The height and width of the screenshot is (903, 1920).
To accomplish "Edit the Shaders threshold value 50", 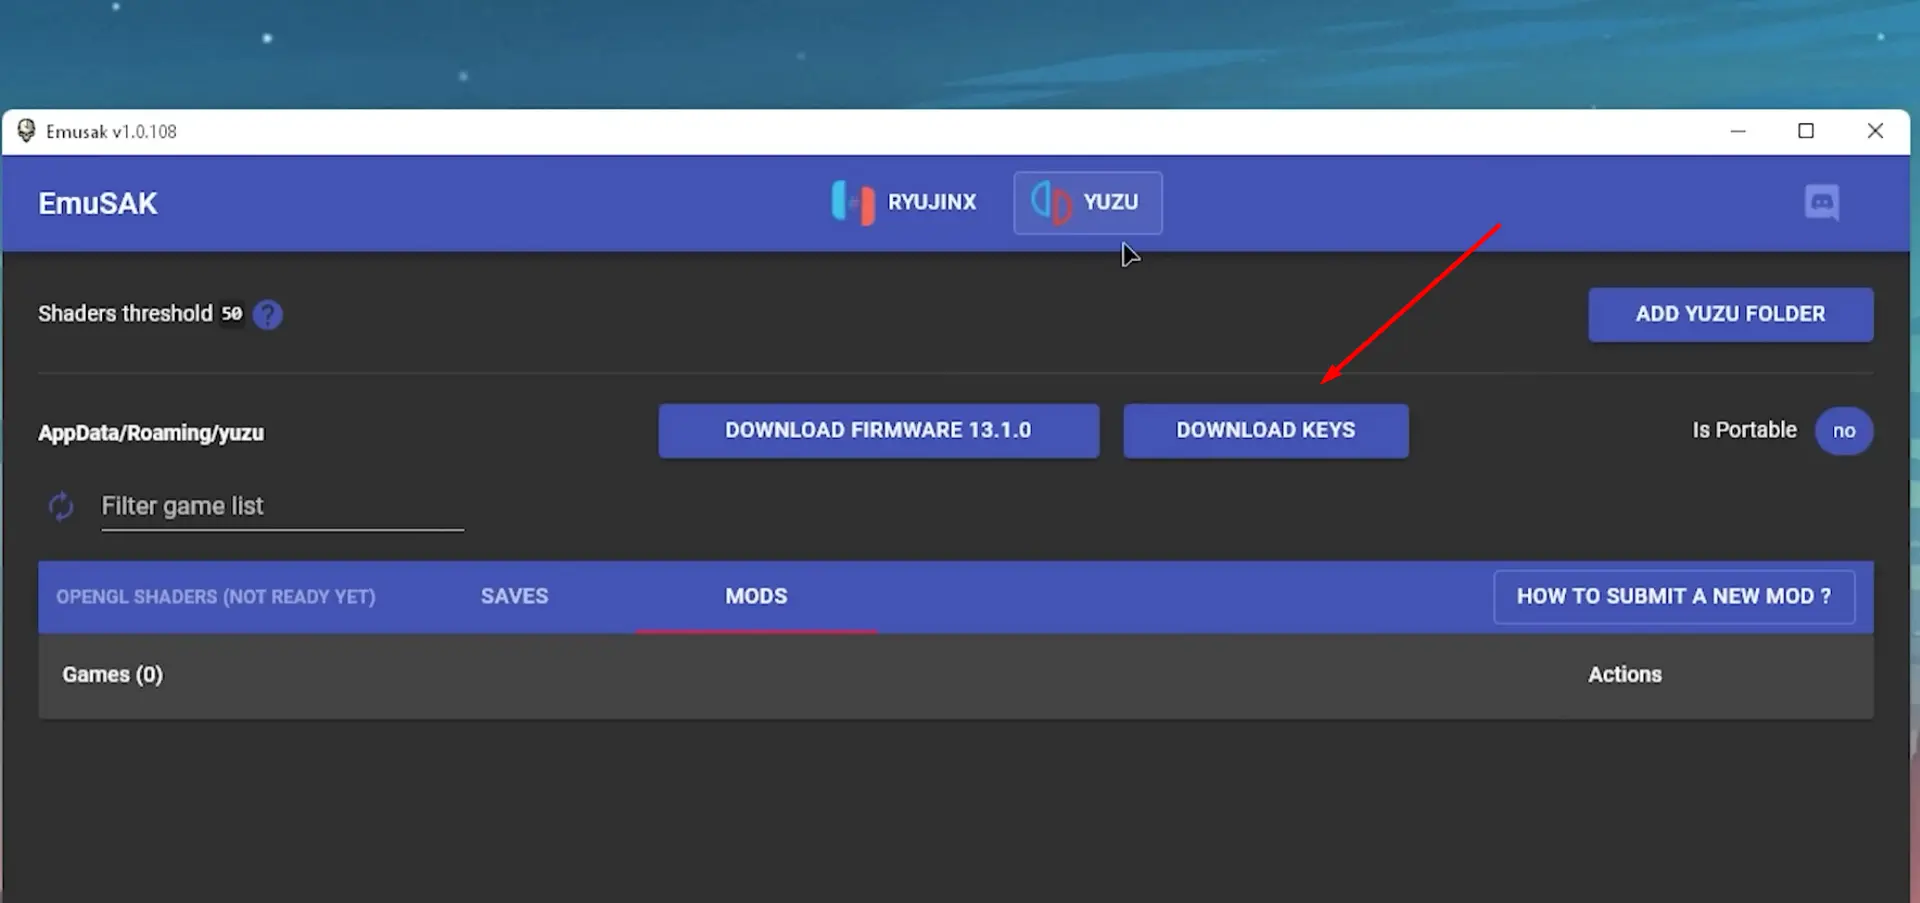I will click(232, 314).
